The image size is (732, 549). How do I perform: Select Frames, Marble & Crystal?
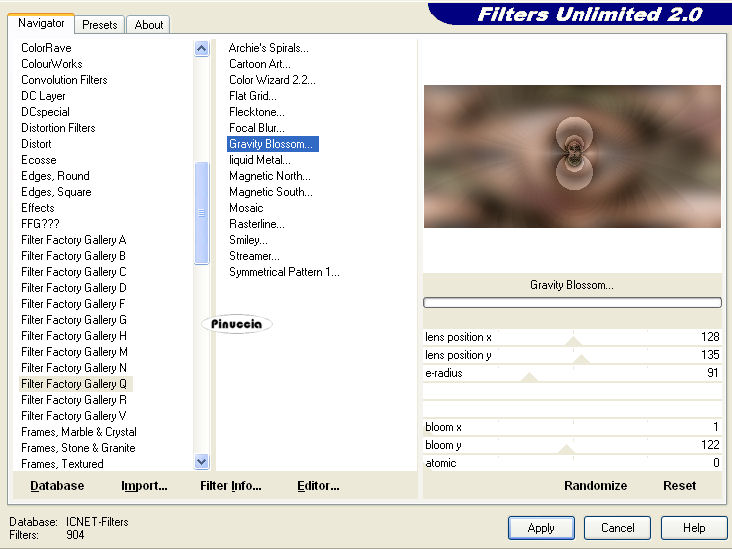[x=79, y=432]
